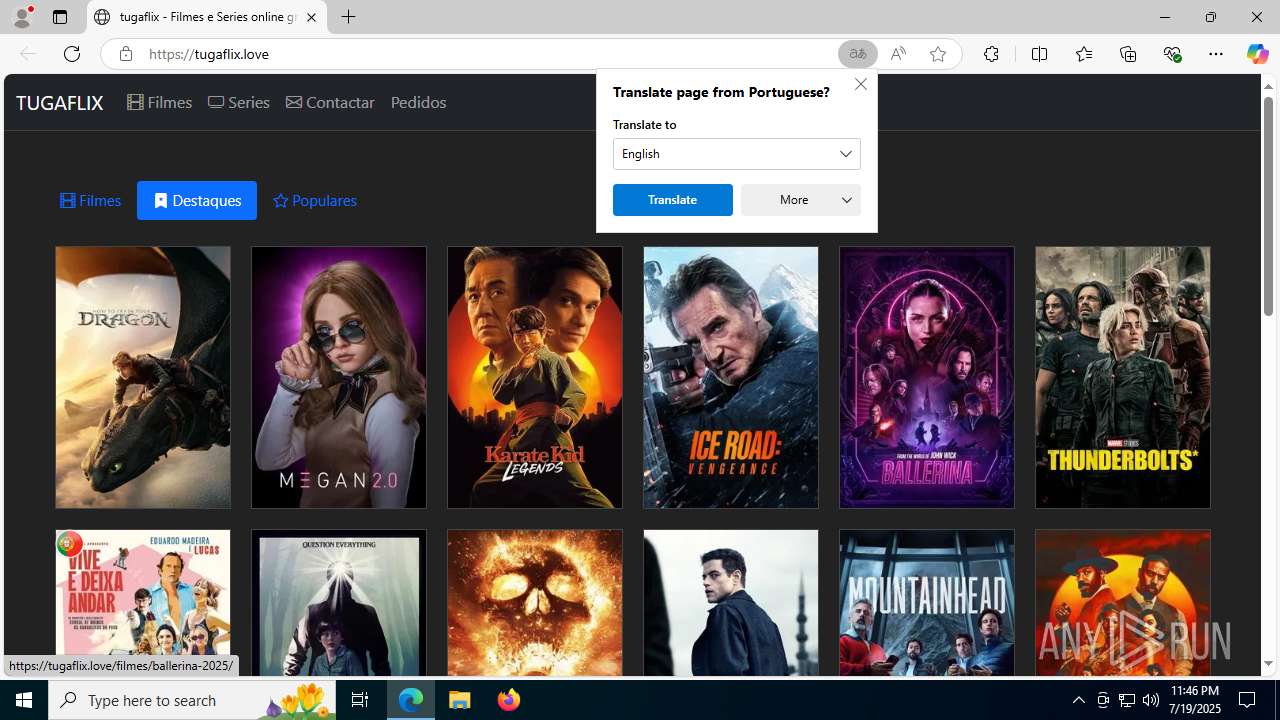Screen dimensions: 1280x720
Task: Open the Mountainhead poster
Action: pos(927,603)
